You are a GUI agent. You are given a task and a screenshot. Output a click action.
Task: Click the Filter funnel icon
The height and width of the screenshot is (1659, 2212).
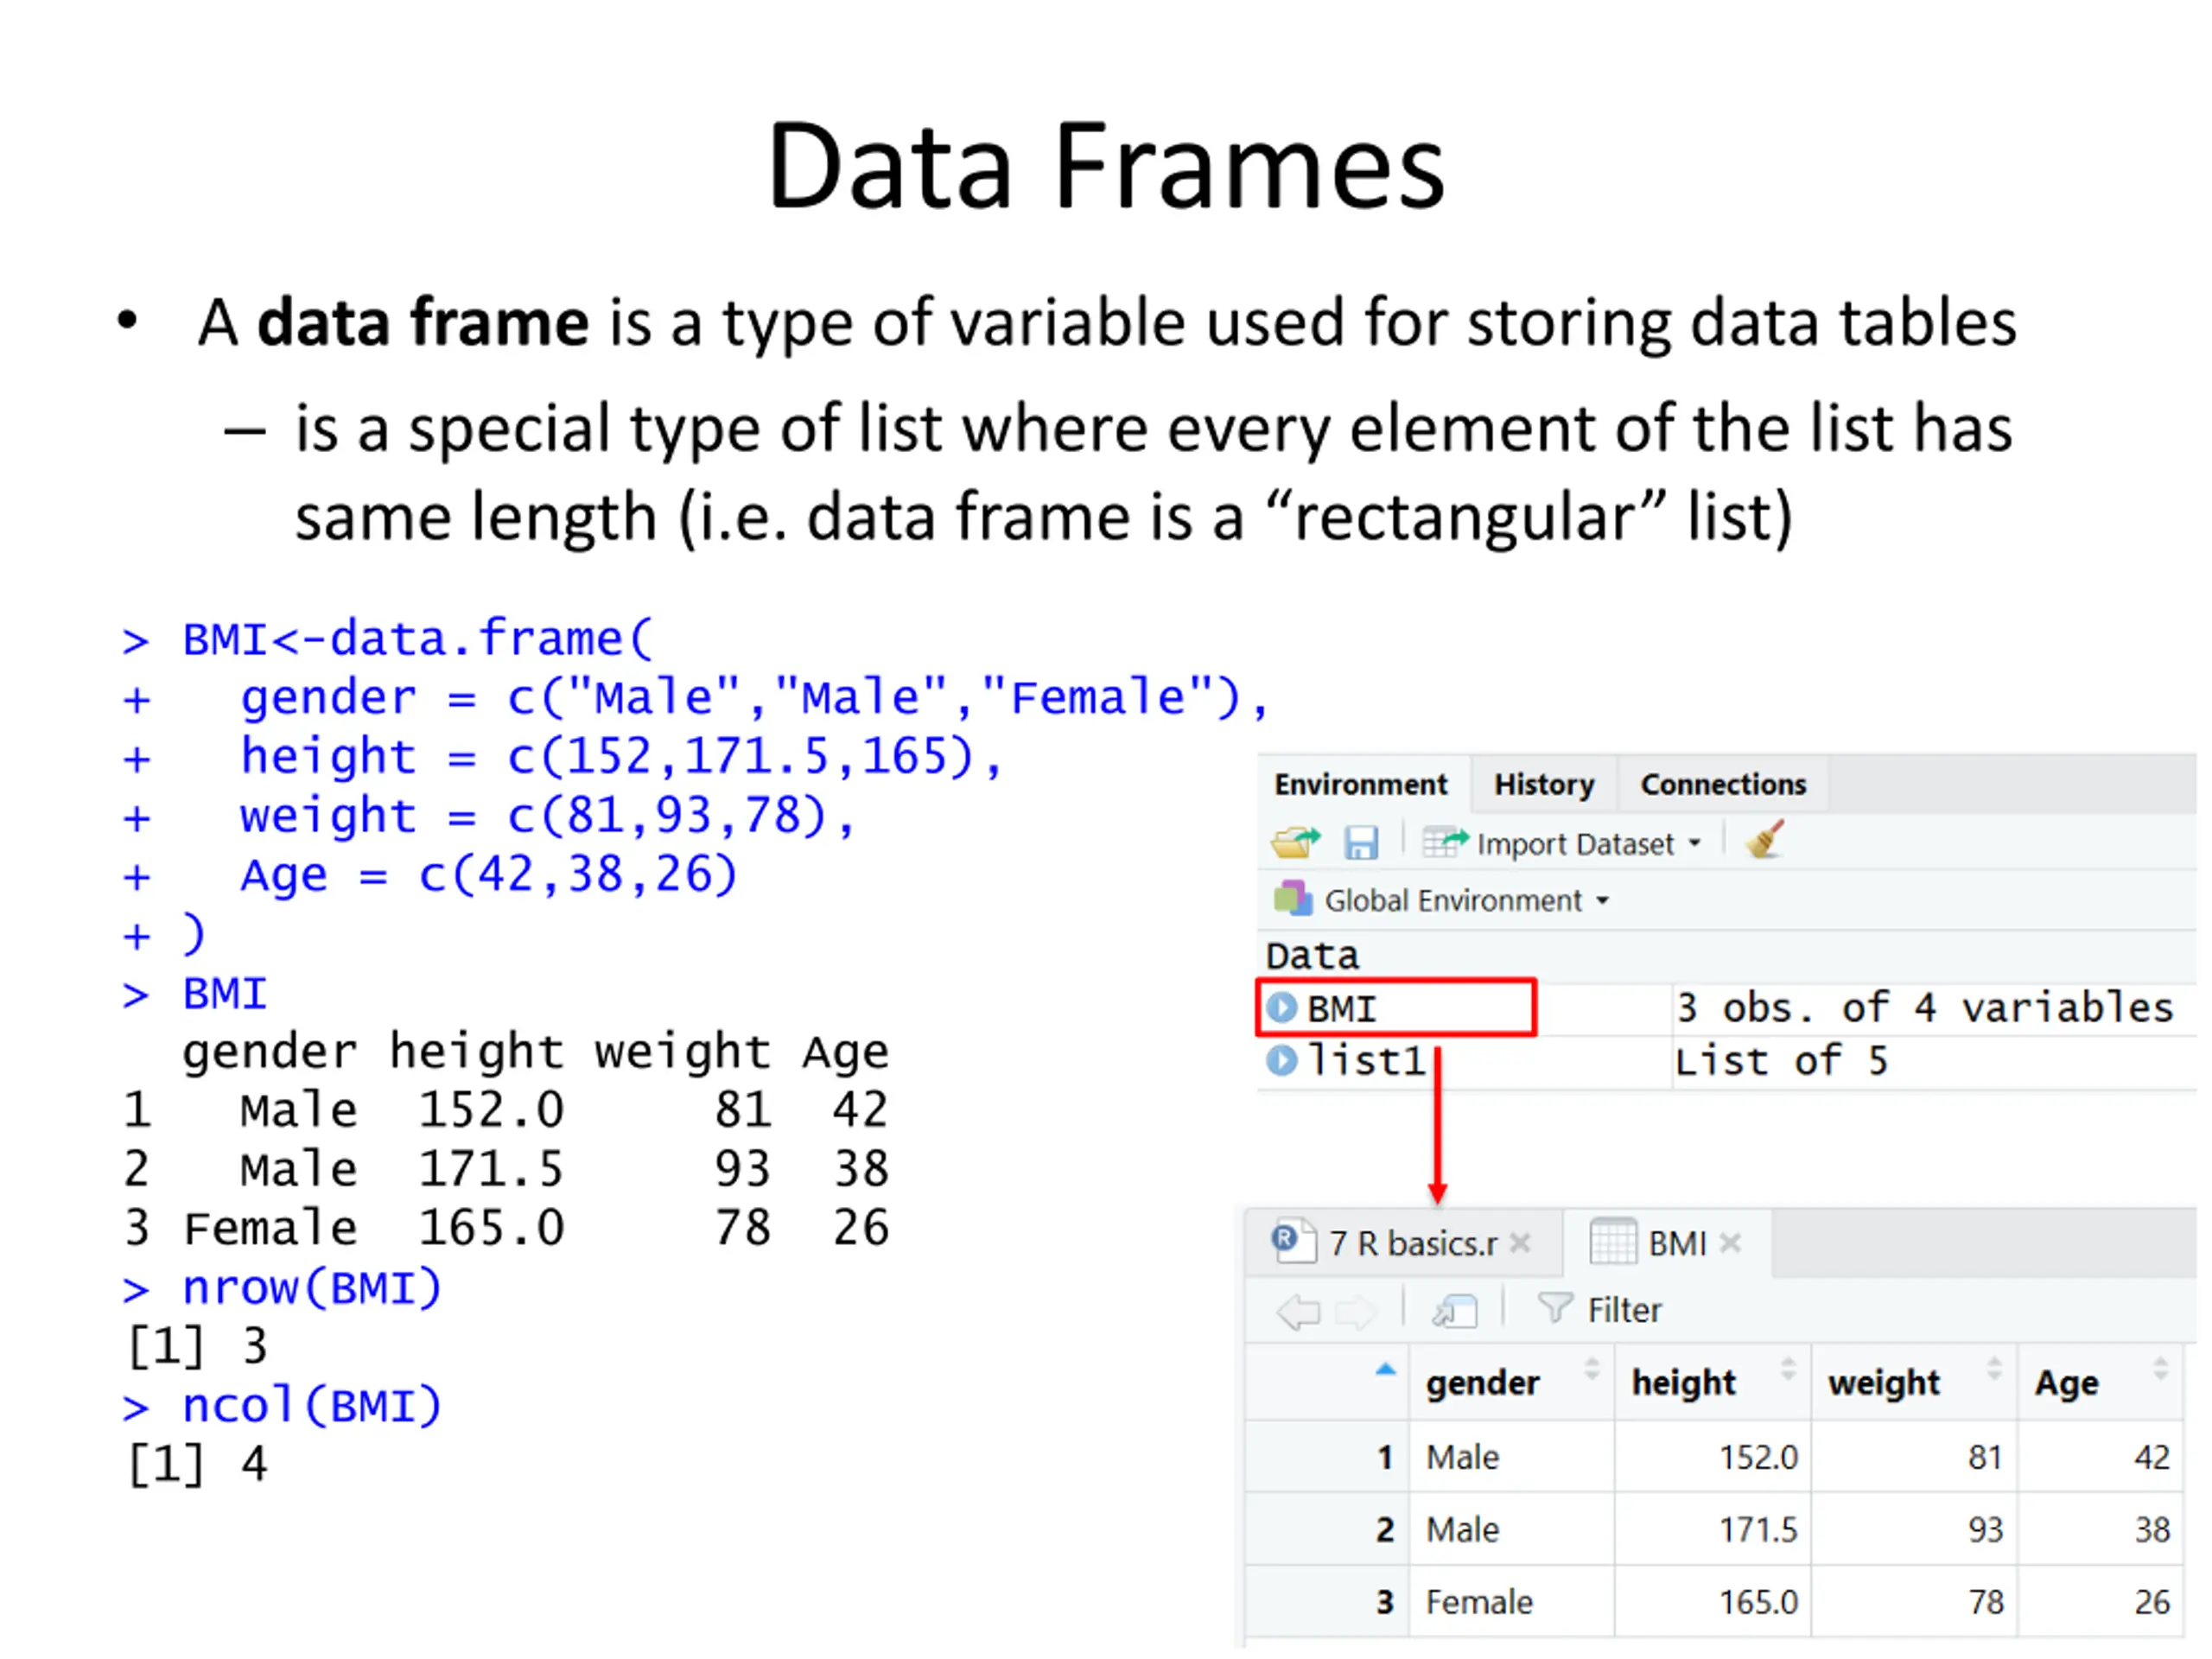1554,1308
